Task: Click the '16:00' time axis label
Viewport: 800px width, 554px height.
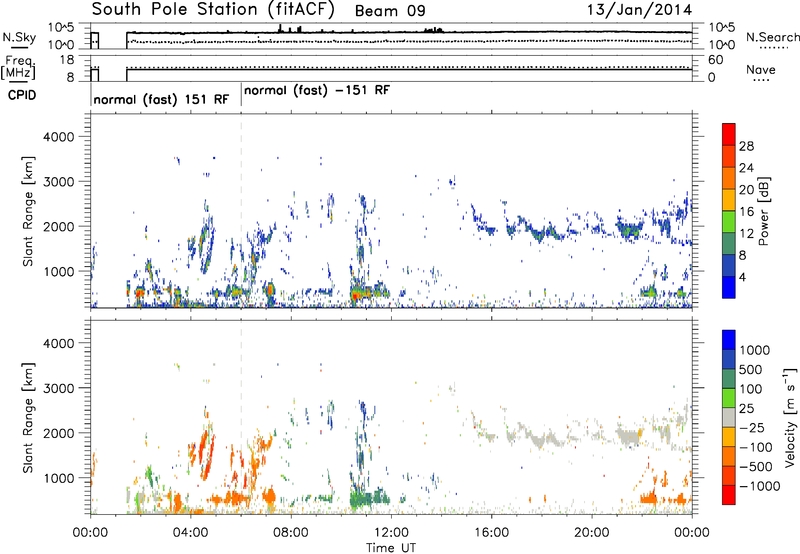Action: [x=491, y=533]
